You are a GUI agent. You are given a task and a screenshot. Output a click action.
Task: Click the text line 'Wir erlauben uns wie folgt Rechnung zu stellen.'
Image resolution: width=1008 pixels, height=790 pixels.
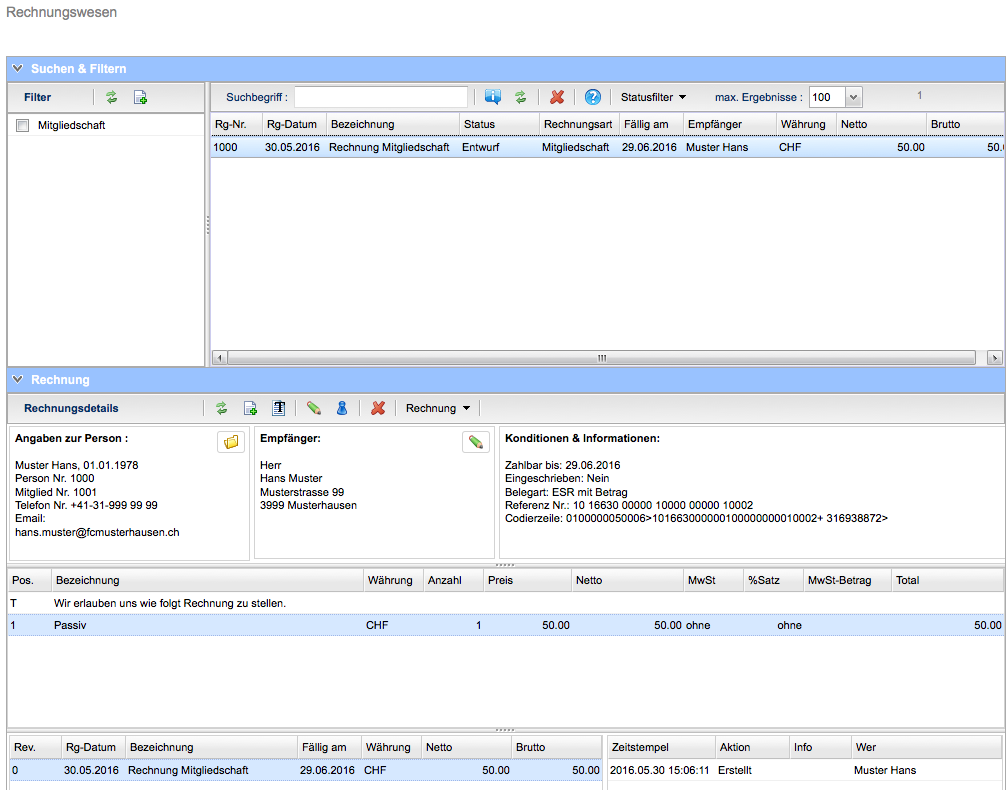(170, 603)
